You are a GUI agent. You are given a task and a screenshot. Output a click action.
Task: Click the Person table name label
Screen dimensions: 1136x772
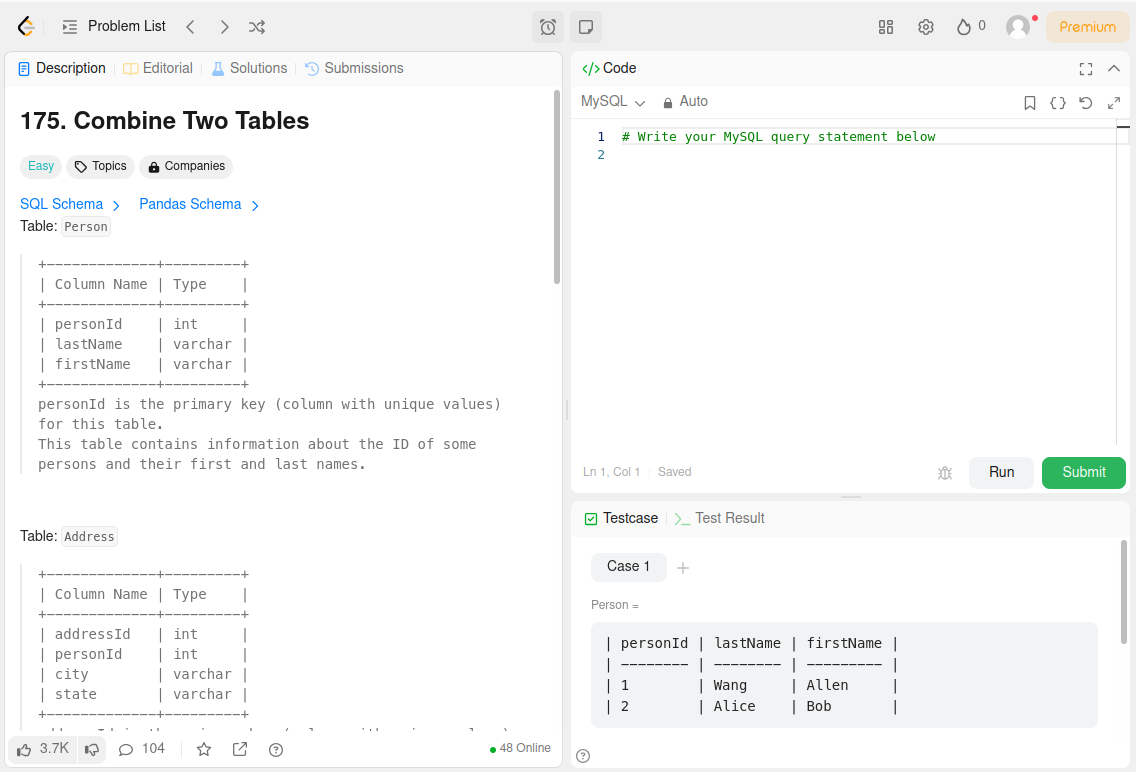click(85, 227)
